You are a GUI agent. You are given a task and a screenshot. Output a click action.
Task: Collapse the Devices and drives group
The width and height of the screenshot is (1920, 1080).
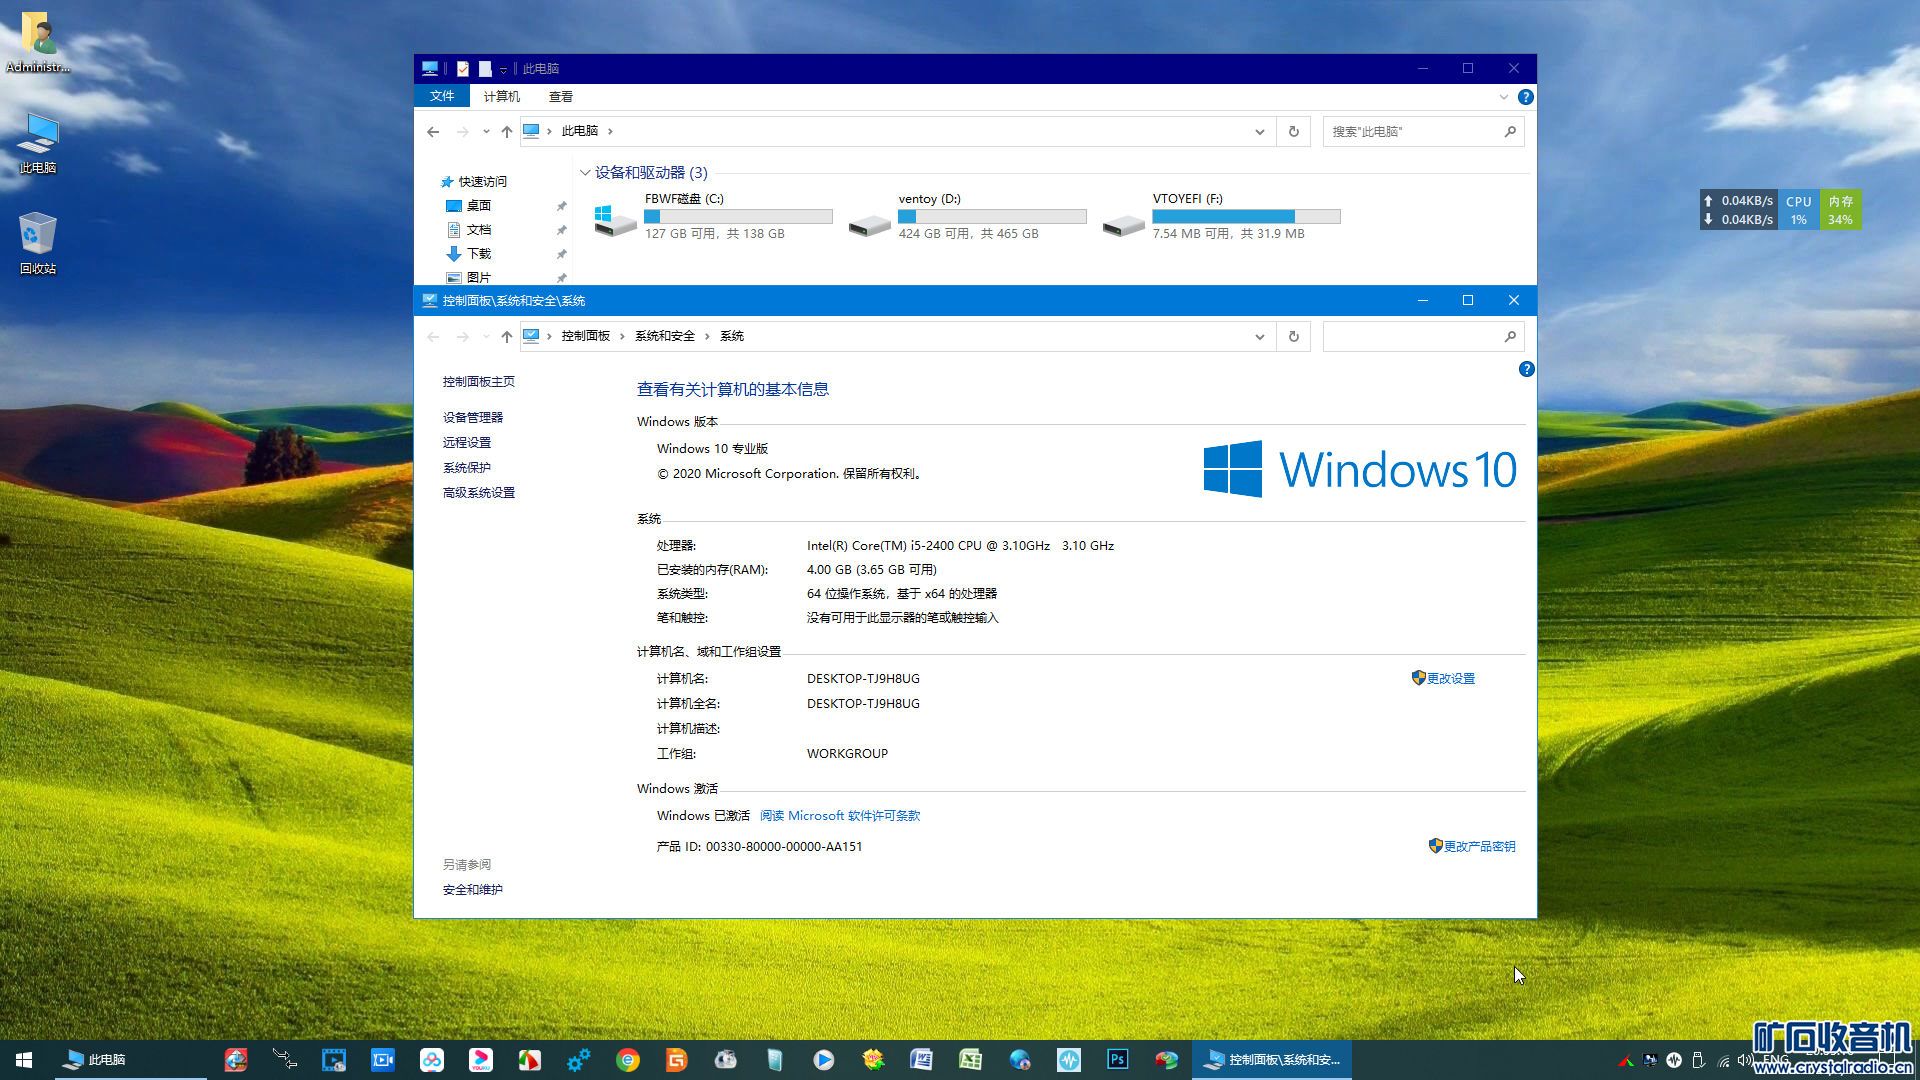click(585, 173)
